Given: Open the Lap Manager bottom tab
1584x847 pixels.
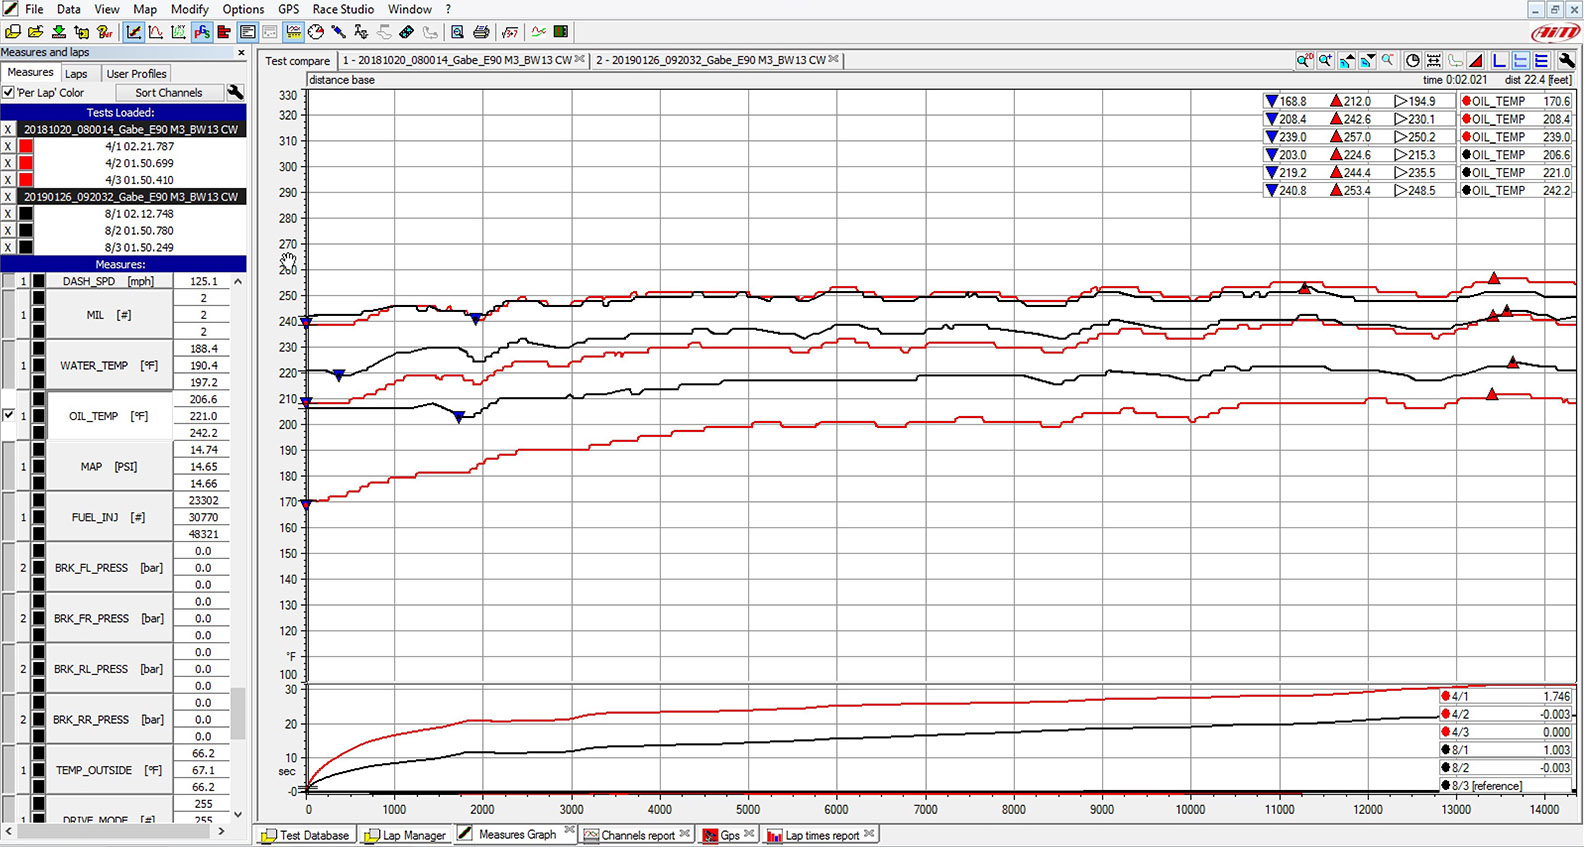Looking at the screenshot, I should (x=405, y=835).
